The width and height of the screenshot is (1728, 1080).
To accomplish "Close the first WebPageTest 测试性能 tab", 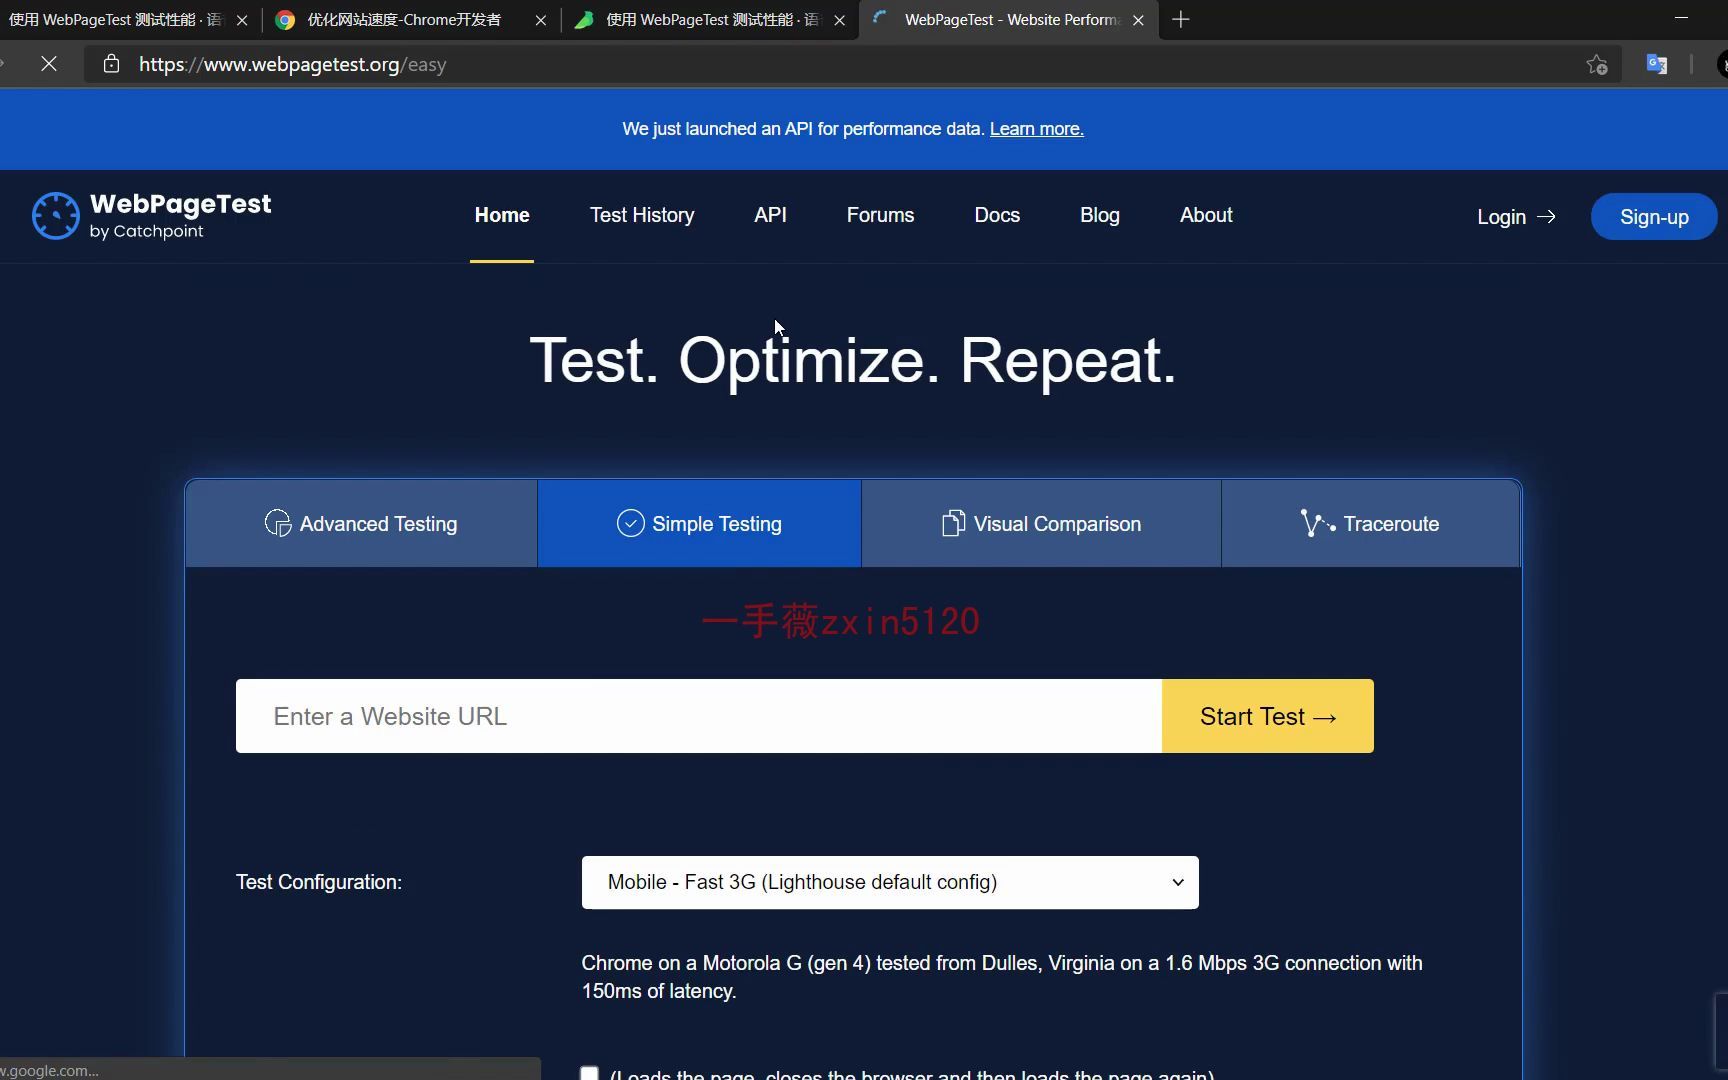I will (x=241, y=20).
